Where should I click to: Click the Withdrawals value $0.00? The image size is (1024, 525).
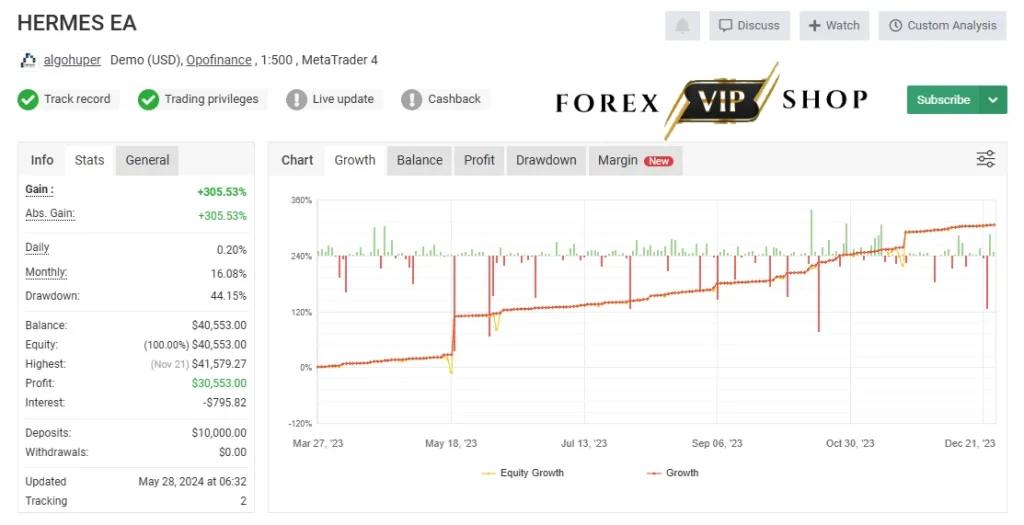(x=232, y=452)
